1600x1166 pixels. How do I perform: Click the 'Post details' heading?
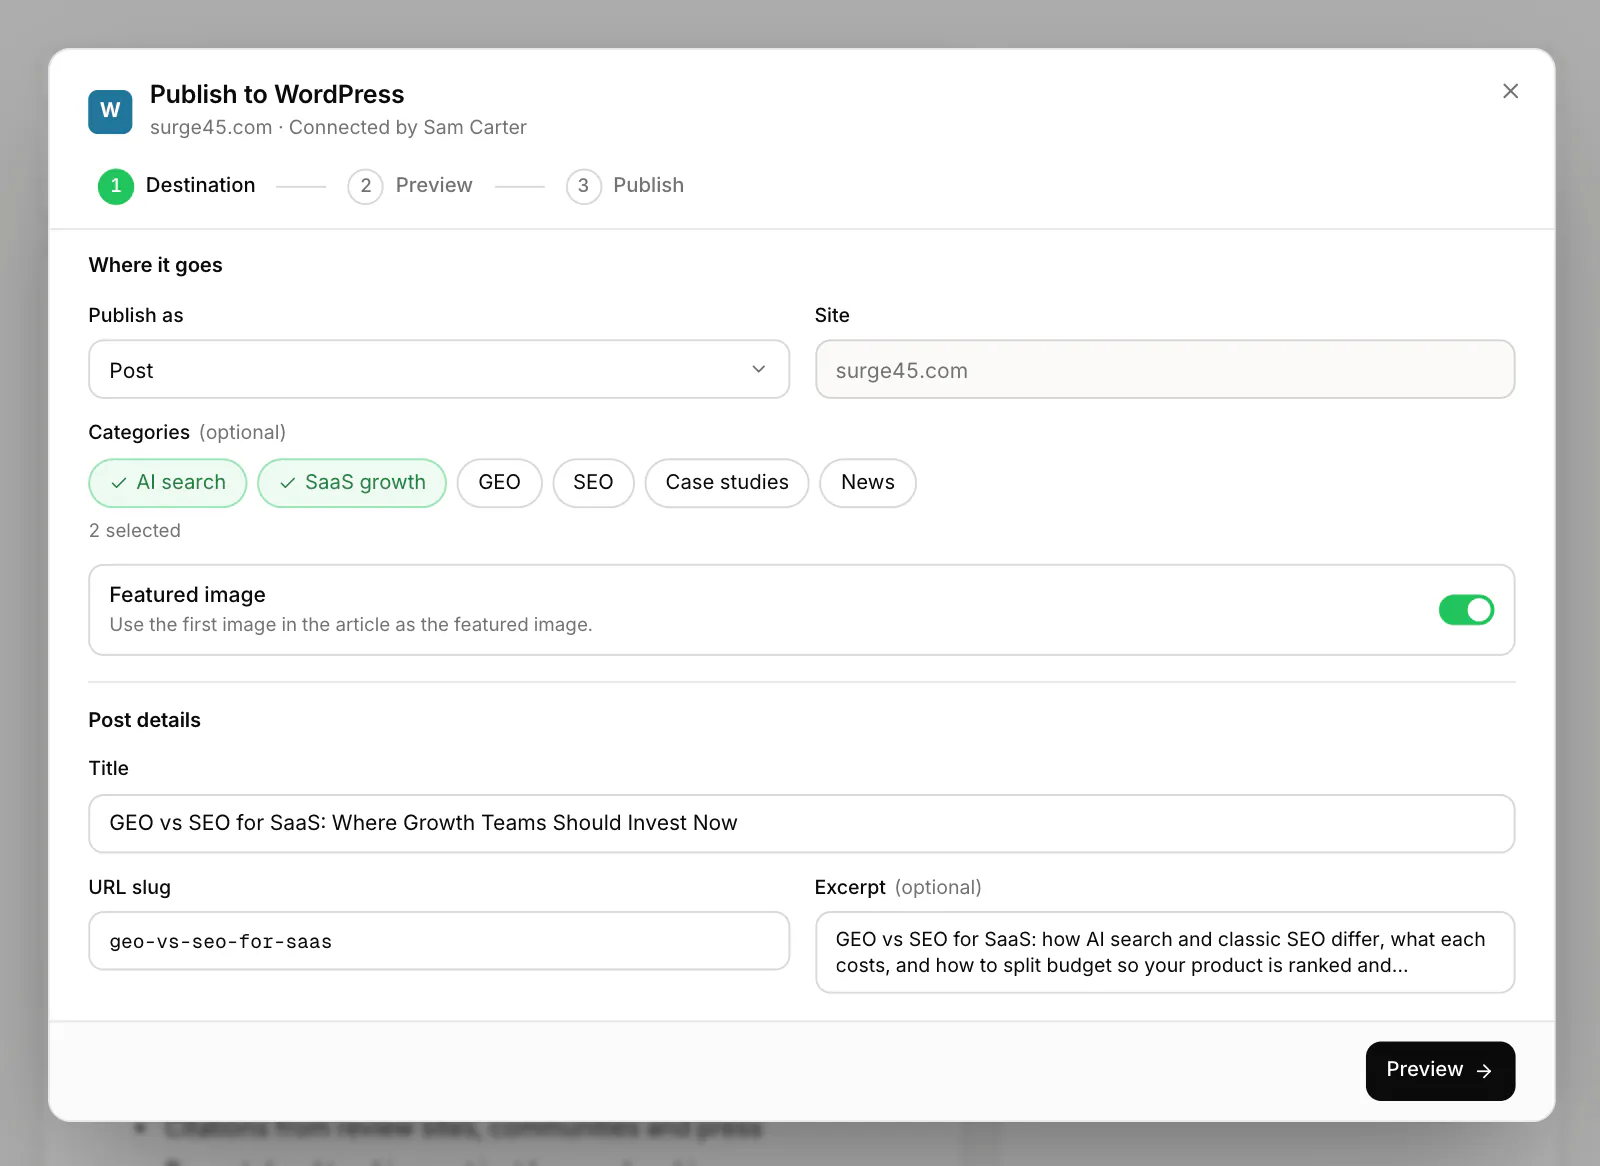pyautogui.click(x=145, y=720)
